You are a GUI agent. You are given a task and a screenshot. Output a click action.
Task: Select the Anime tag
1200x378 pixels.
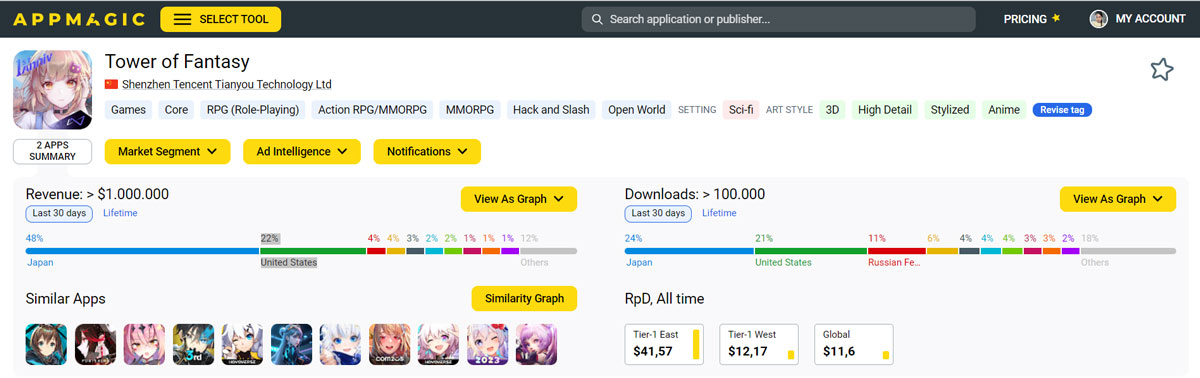[x=1004, y=110]
